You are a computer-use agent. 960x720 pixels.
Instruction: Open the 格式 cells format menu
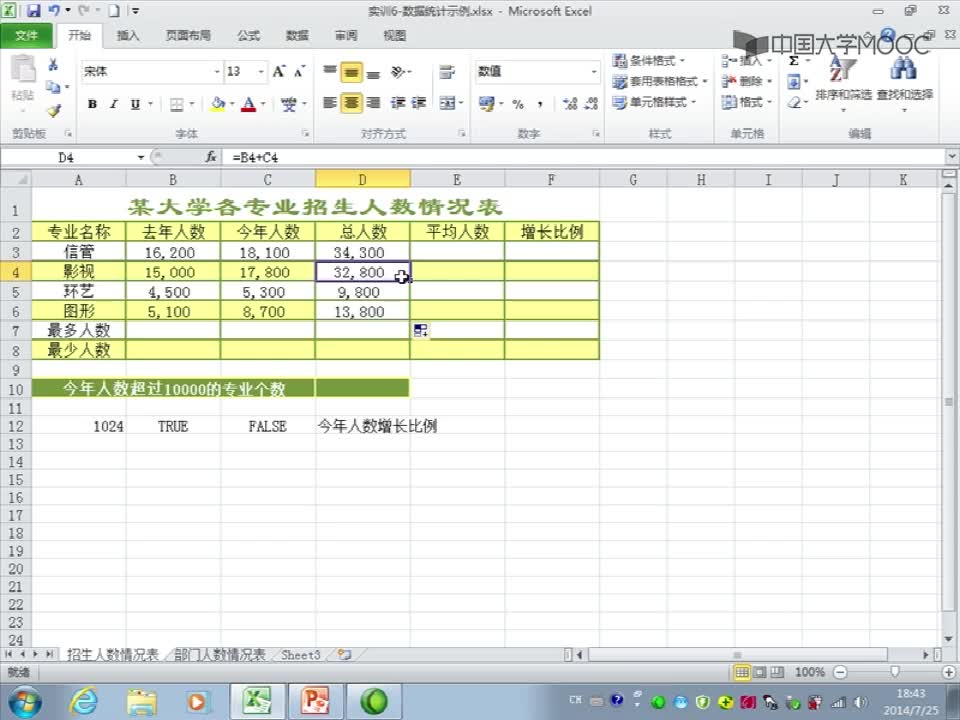(746, 102)
